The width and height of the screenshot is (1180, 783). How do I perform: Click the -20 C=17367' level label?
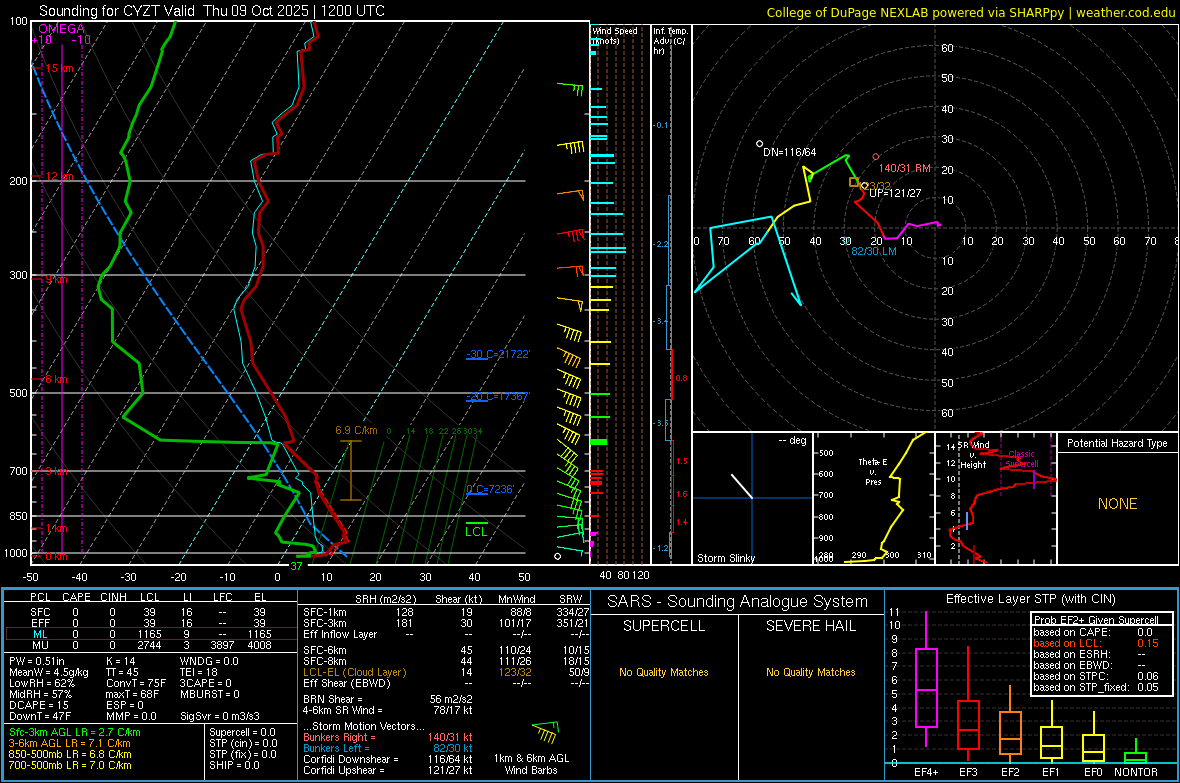pyautogui.click(x=498, y=396)
